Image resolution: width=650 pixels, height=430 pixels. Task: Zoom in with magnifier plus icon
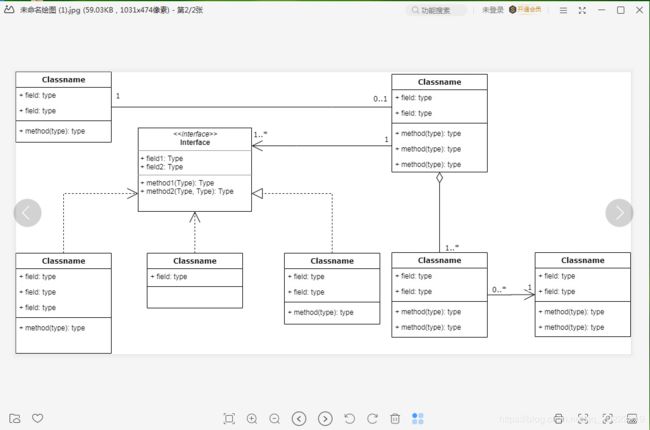pos(252,419)
